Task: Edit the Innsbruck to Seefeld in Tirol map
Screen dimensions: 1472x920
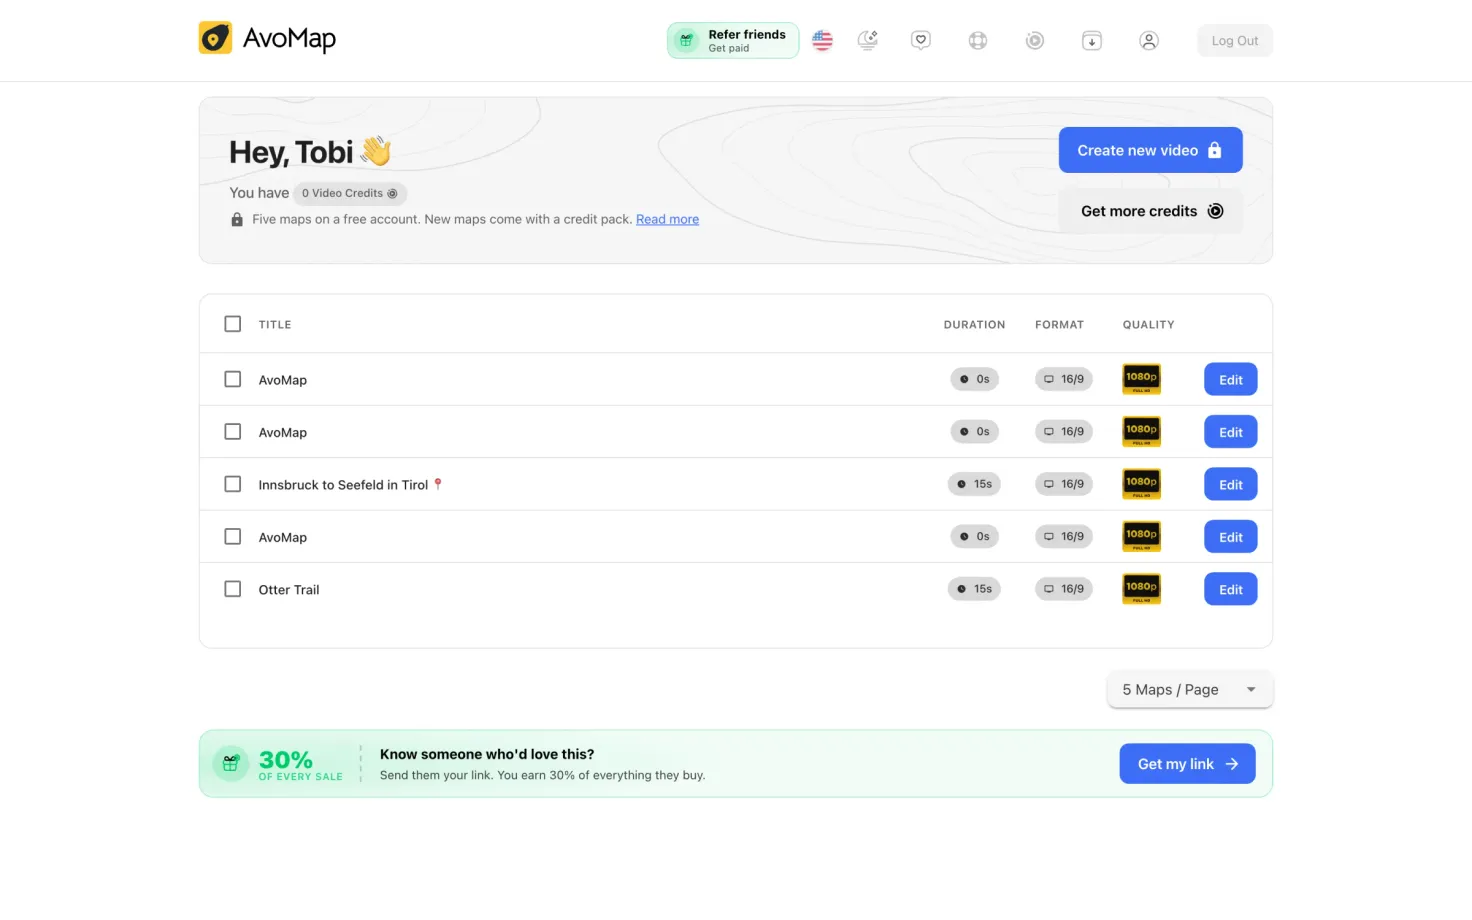Action: [x=1231, y=484]
